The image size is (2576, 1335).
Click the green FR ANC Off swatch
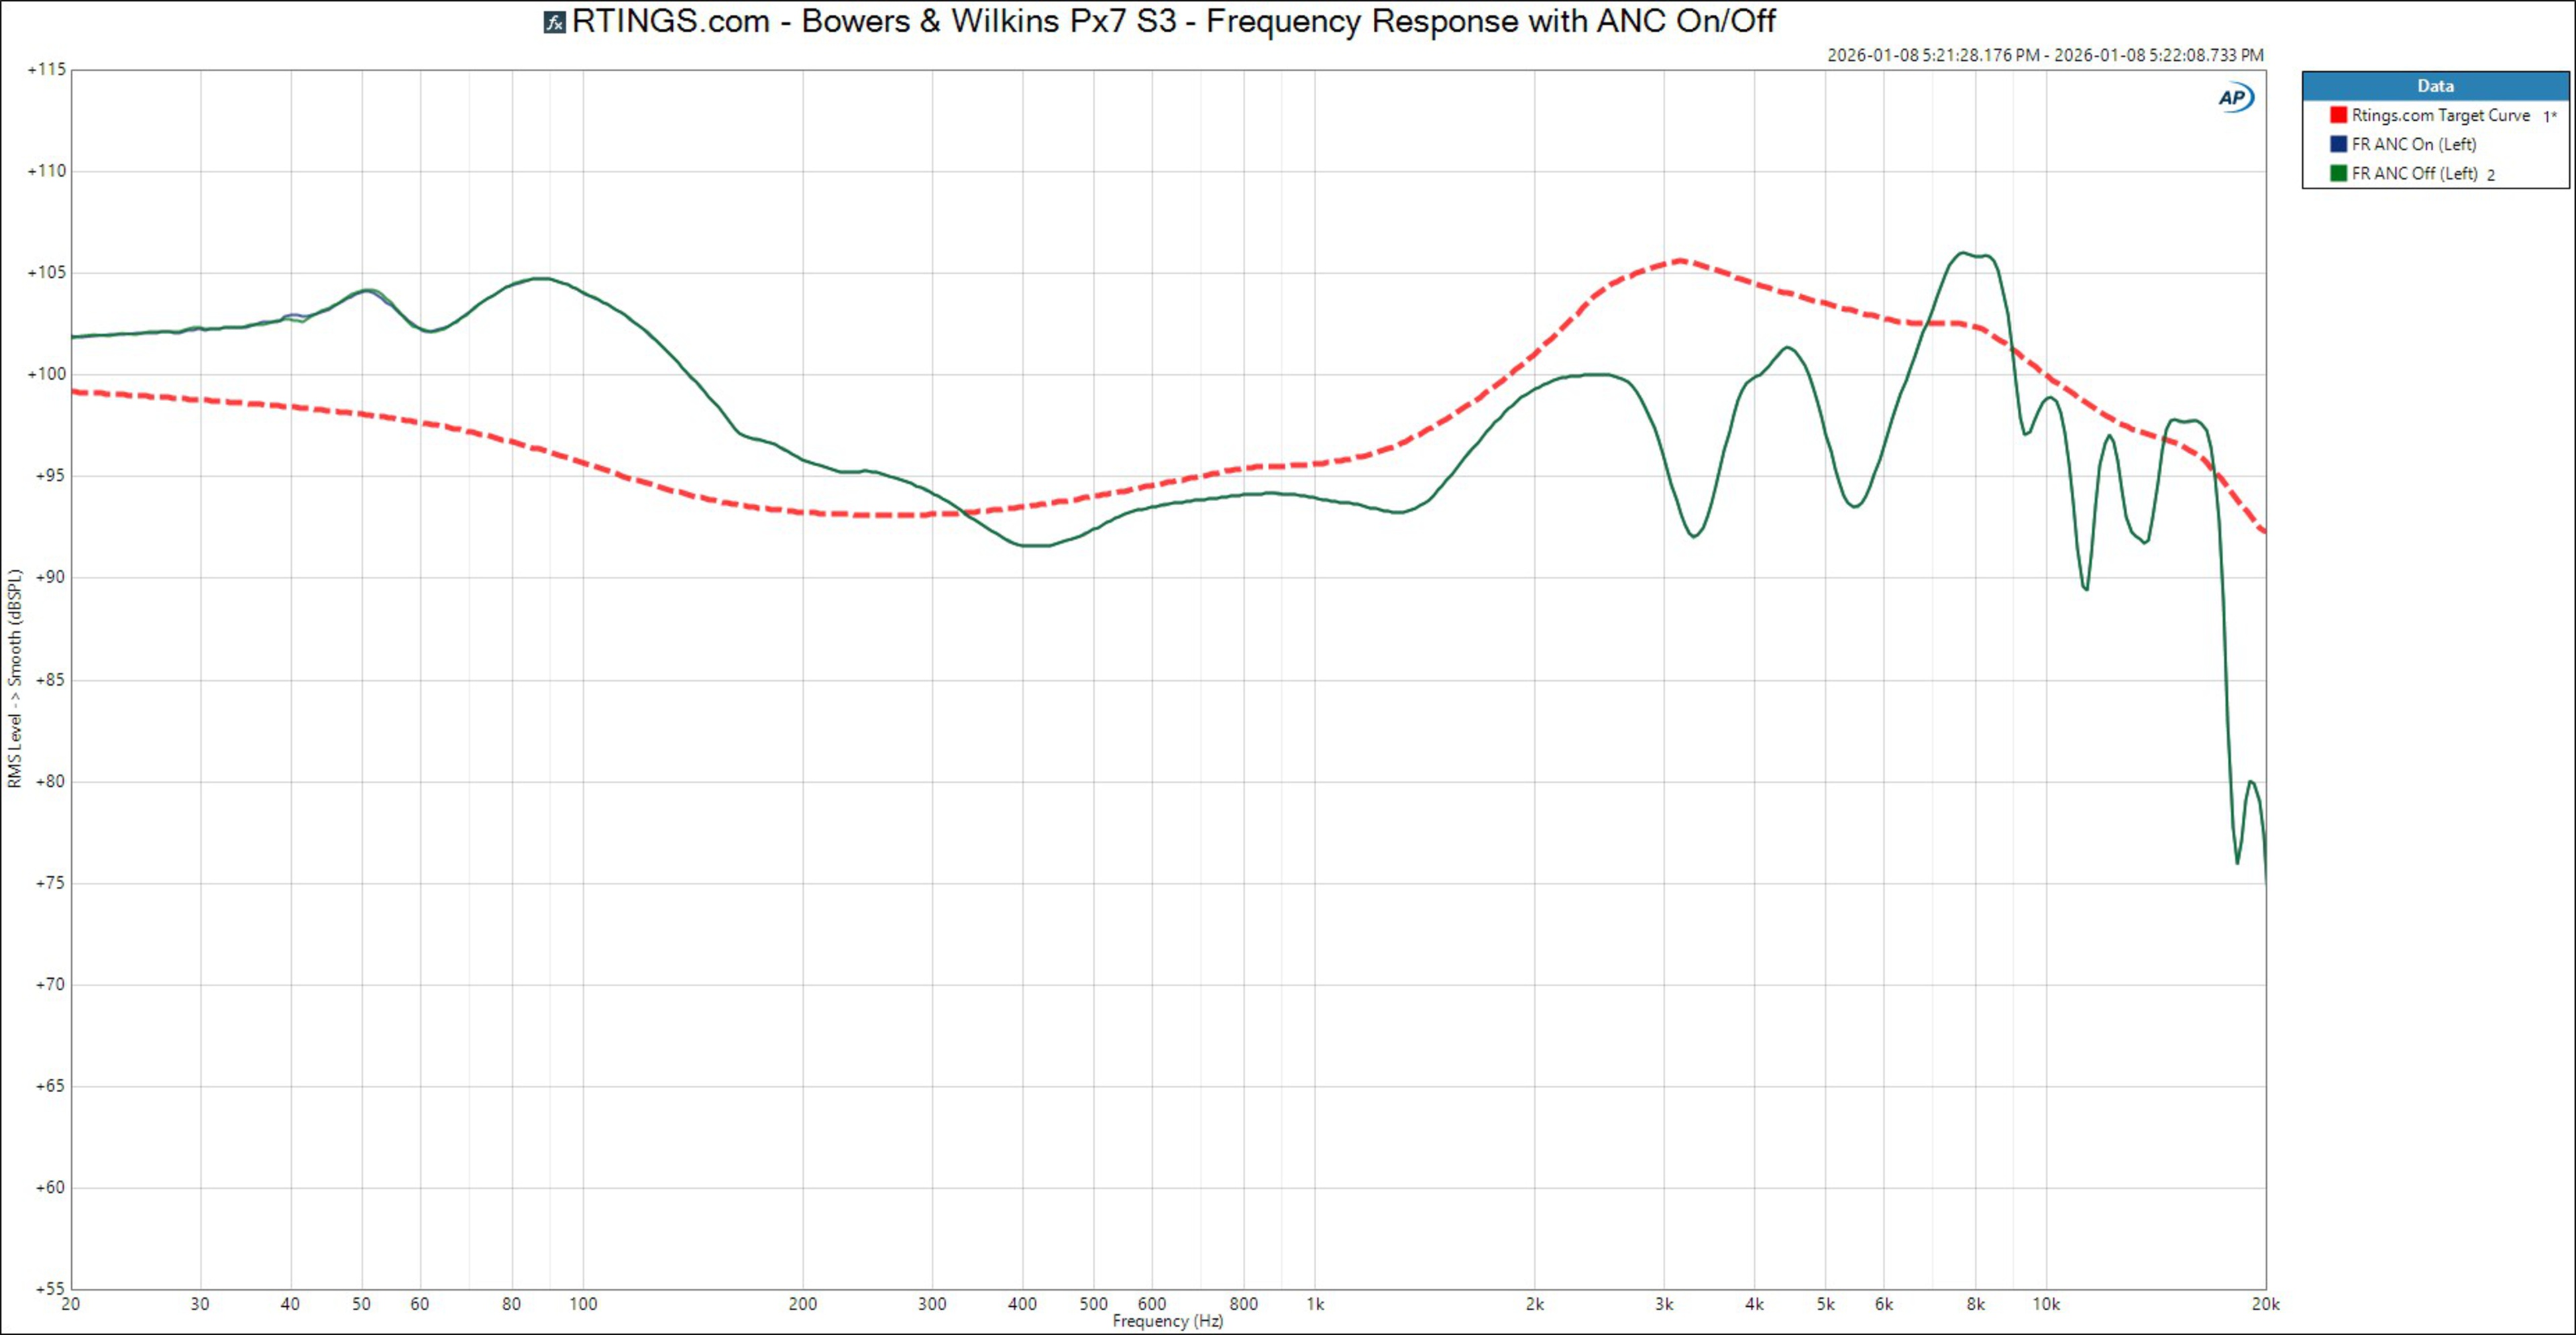(2338, 173)
